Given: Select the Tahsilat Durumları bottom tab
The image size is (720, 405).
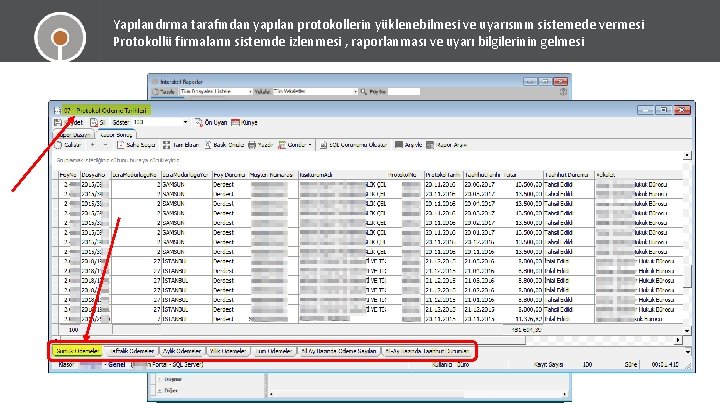Looking at the screenshot, I should point(427,351).
